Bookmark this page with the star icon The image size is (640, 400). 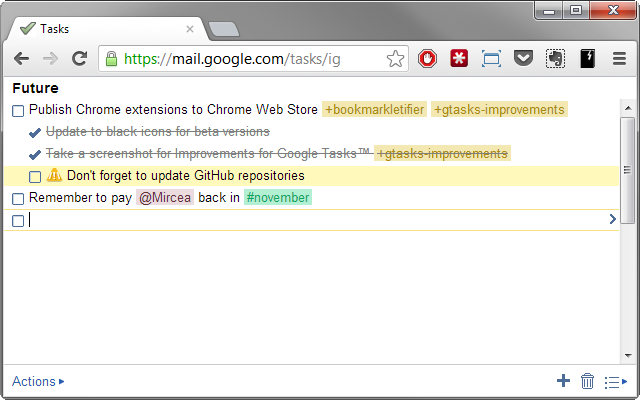tap(395, 59)
